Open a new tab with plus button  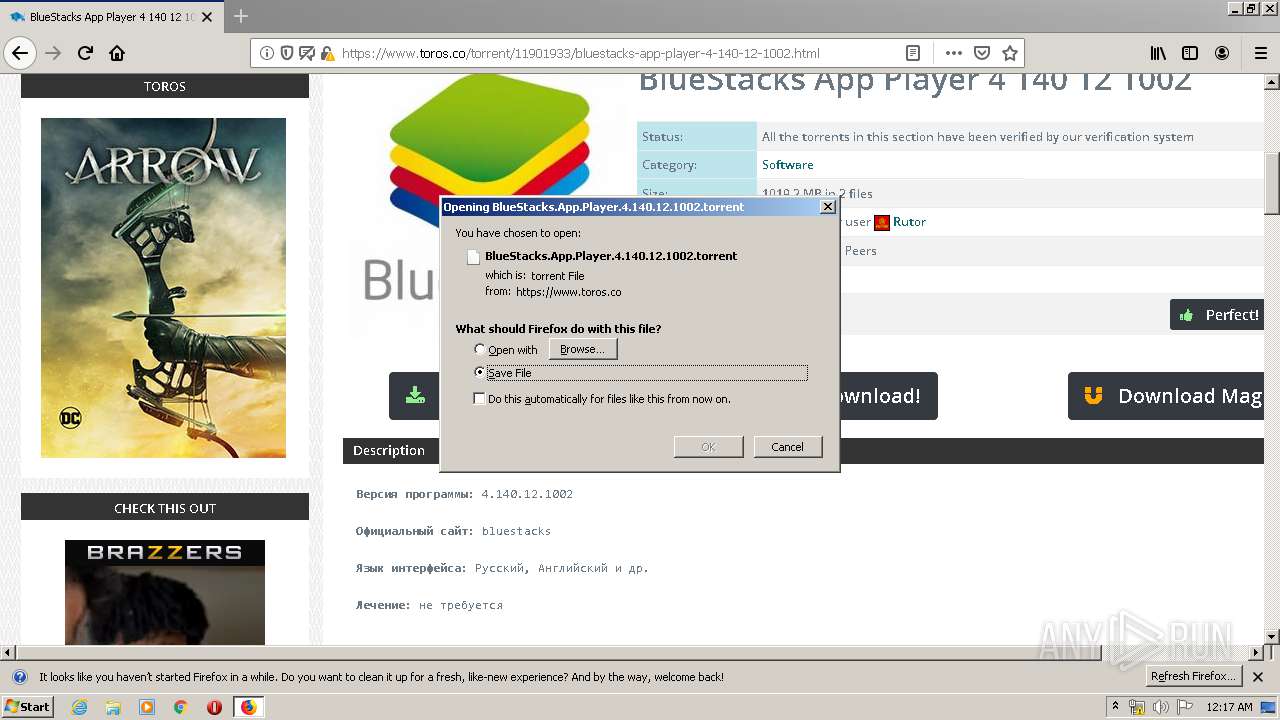[241, 16]
